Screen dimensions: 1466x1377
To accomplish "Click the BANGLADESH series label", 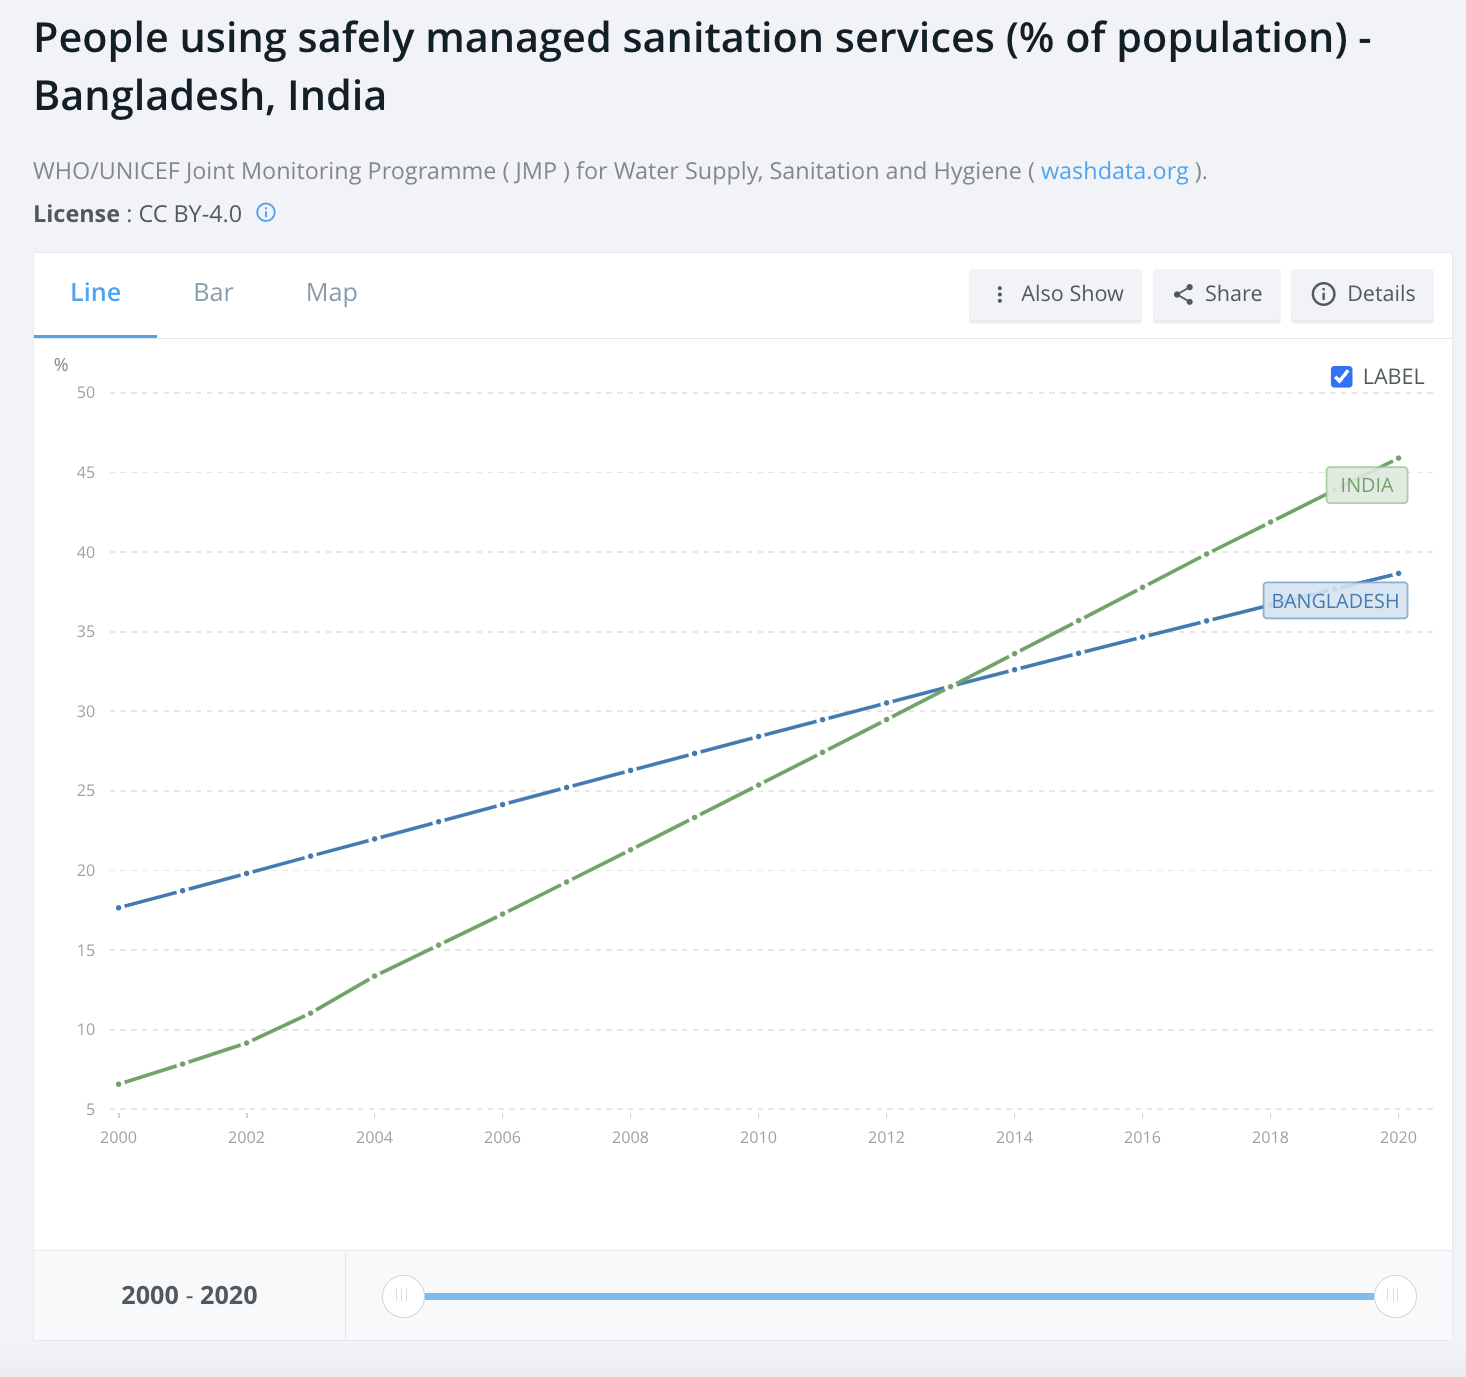I will coord(1335,601).
